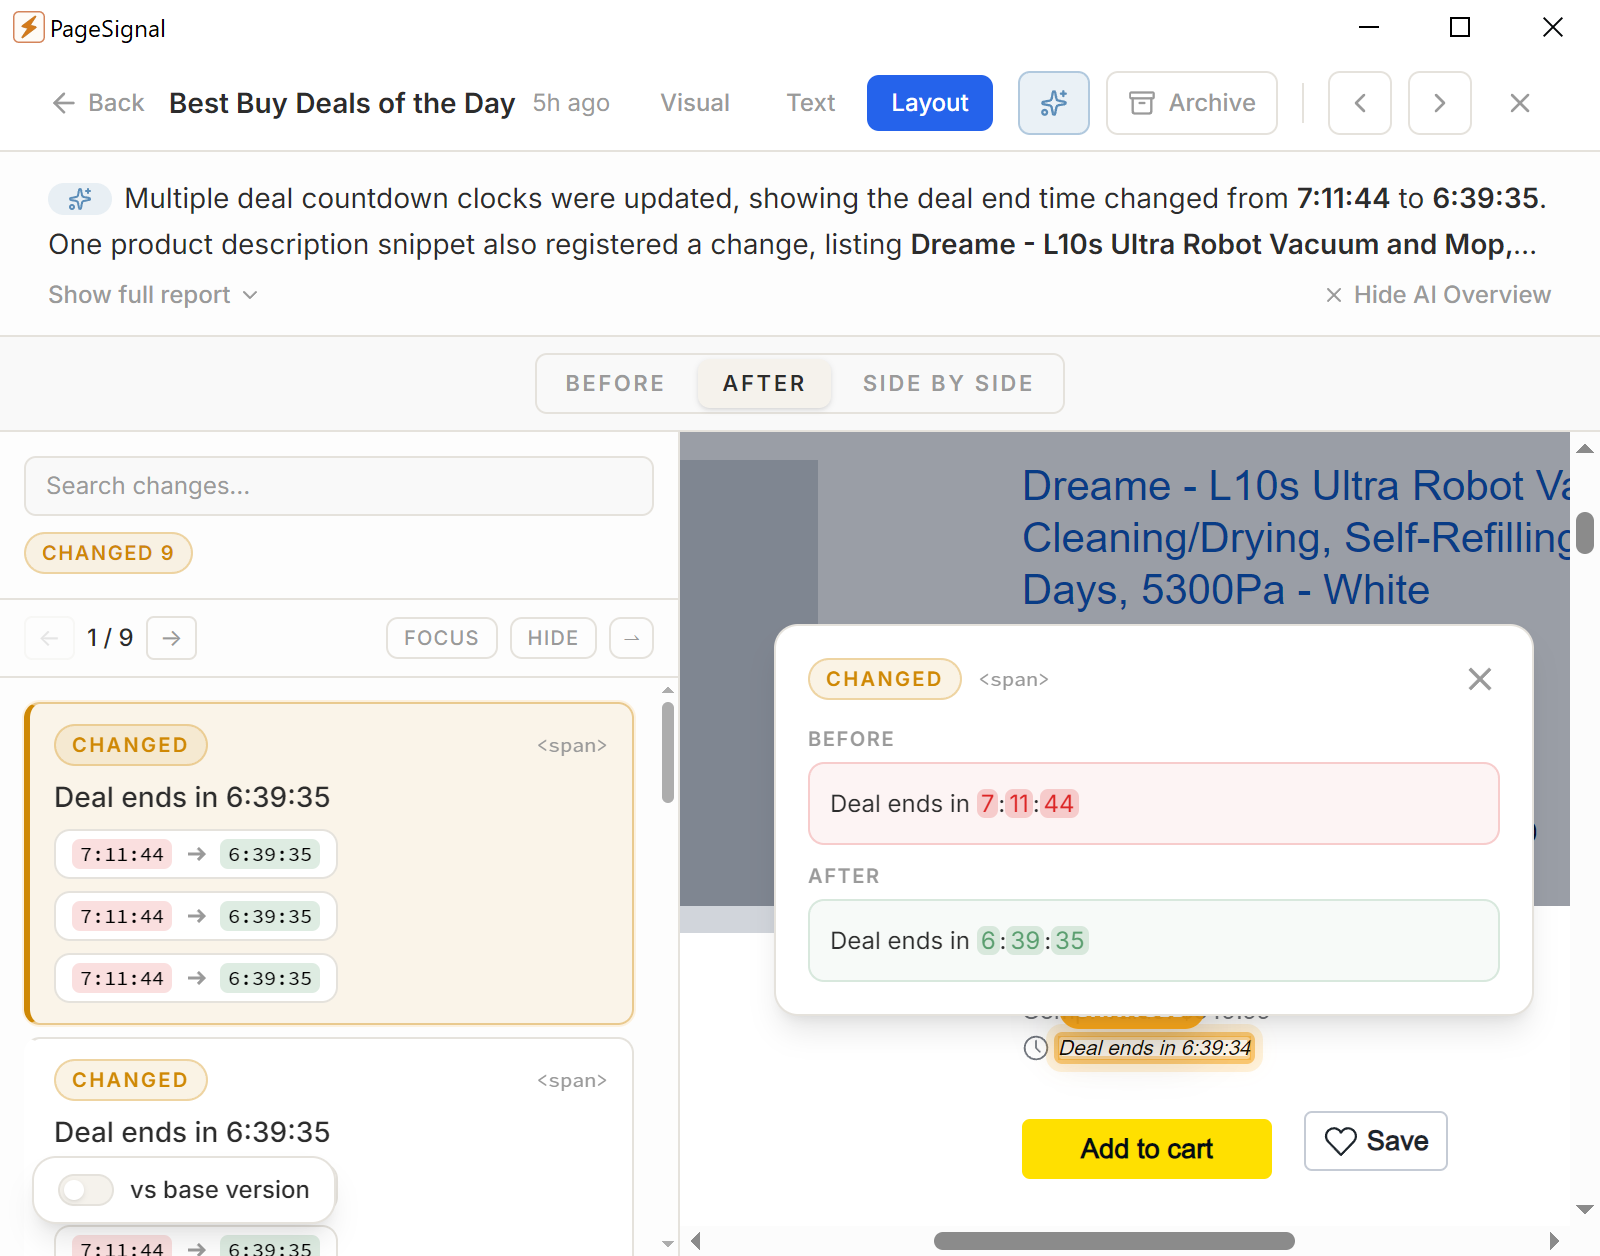Click the preview horizontal scrollbar thumb
1600x1256 pixels.
[x=1114, y=1241]
